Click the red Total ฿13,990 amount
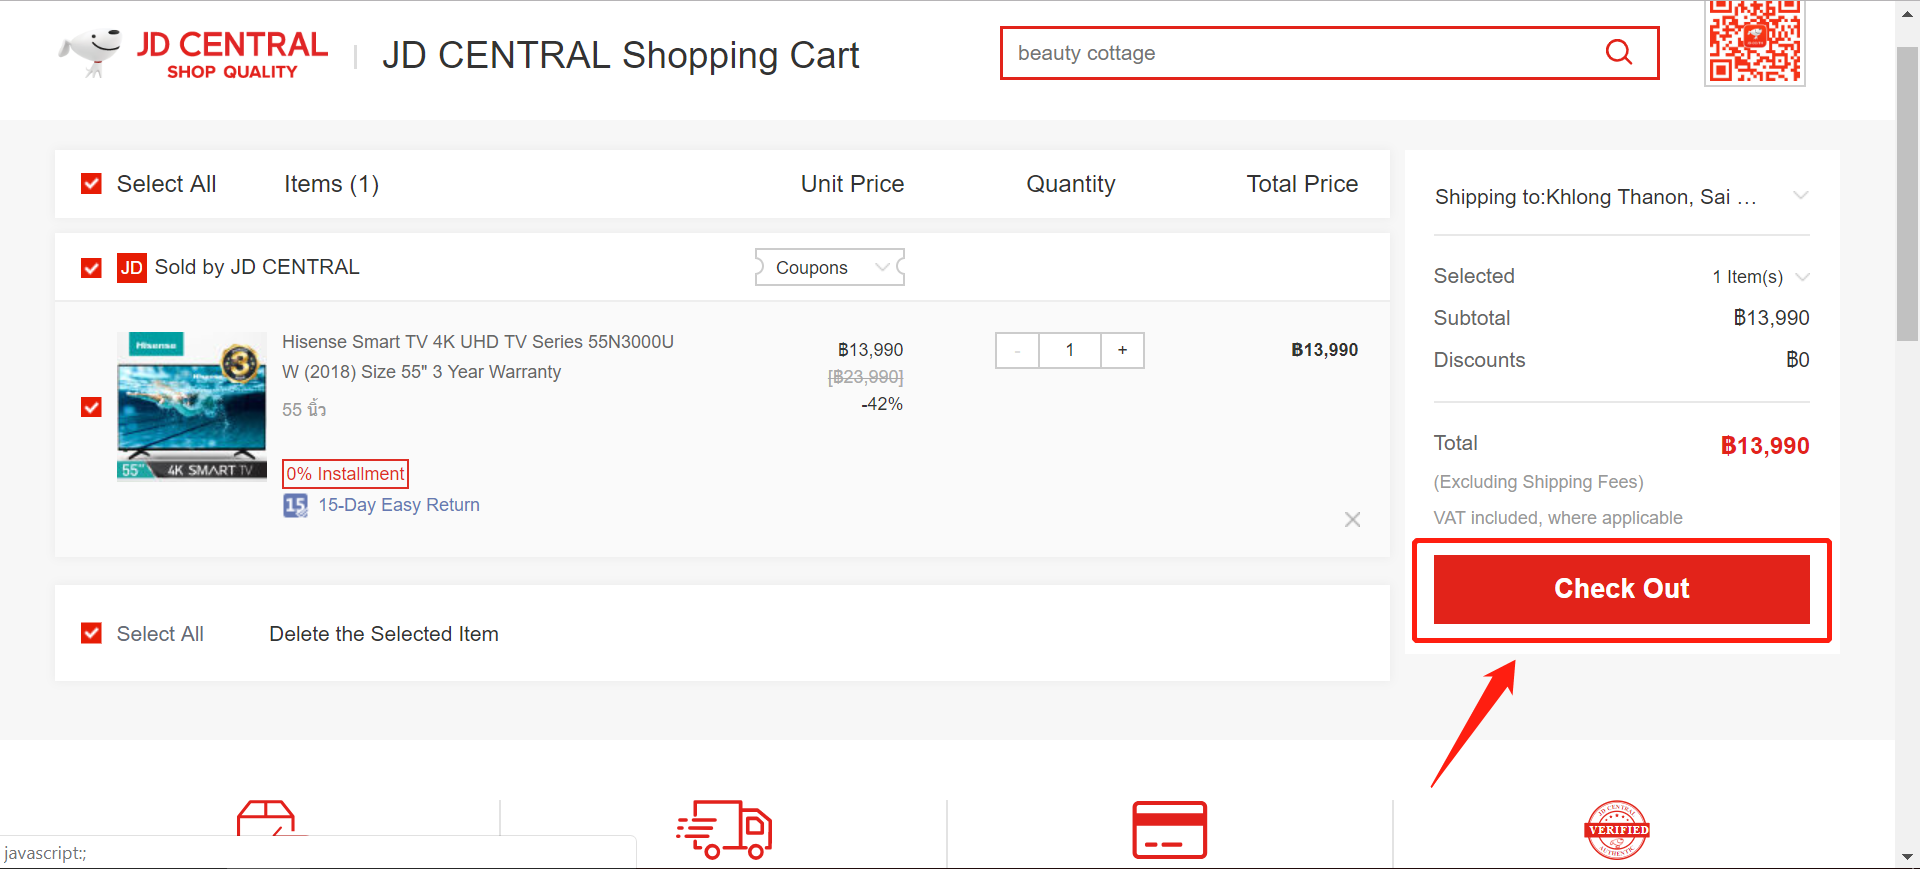The image size is (1920, 869). tap(1765, 446)
